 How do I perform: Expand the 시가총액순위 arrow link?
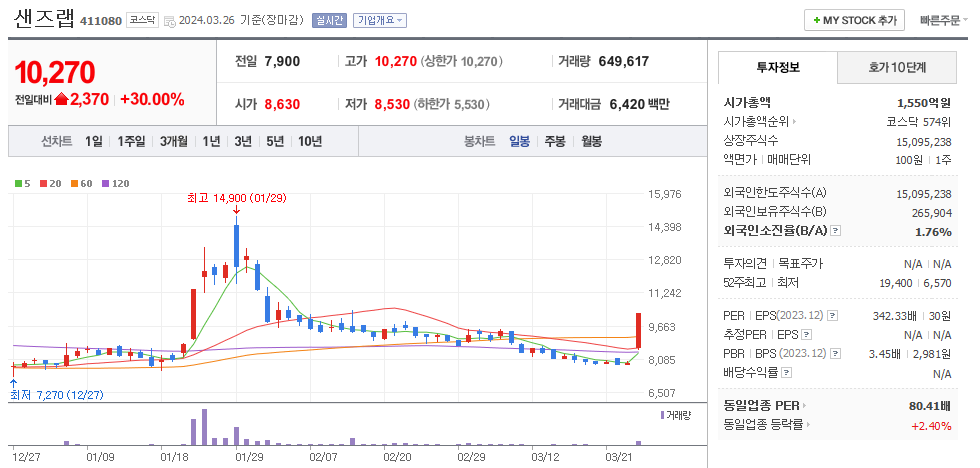click(x=760, y=121)
